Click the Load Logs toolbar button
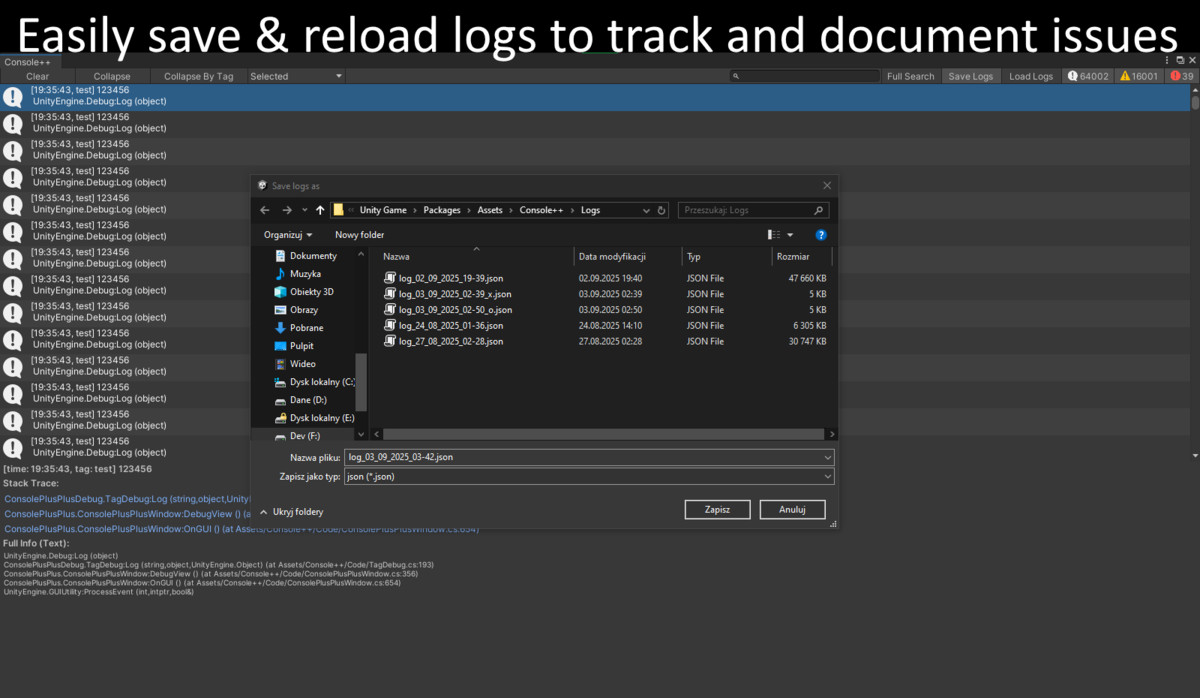 click(x=1031, y=76)
